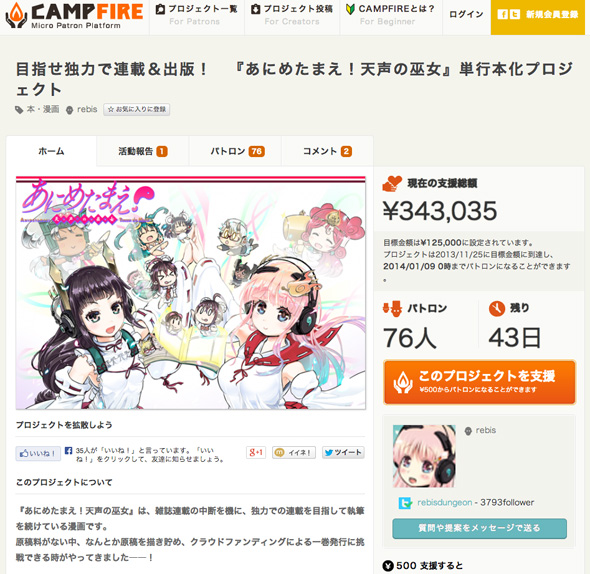590x574 pixels.
Task: Click the Twitter bird icon next to rebisdungeon
Action: pos(406,503)
